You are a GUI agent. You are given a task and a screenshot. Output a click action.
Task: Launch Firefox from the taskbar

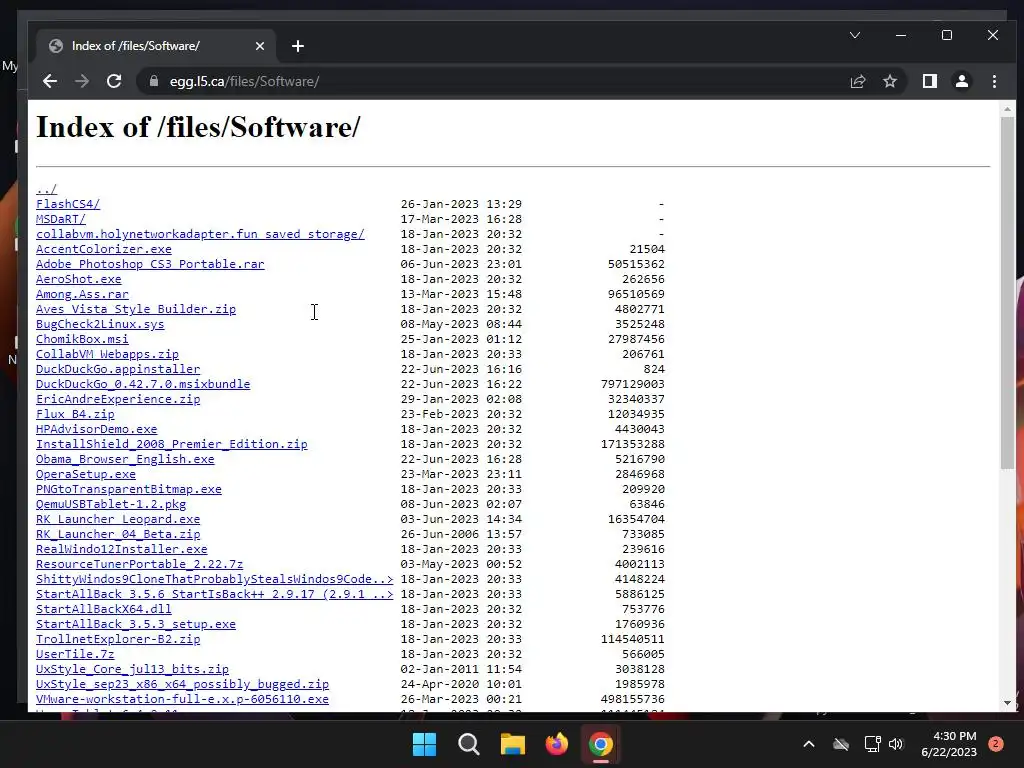tap(556, 744)
